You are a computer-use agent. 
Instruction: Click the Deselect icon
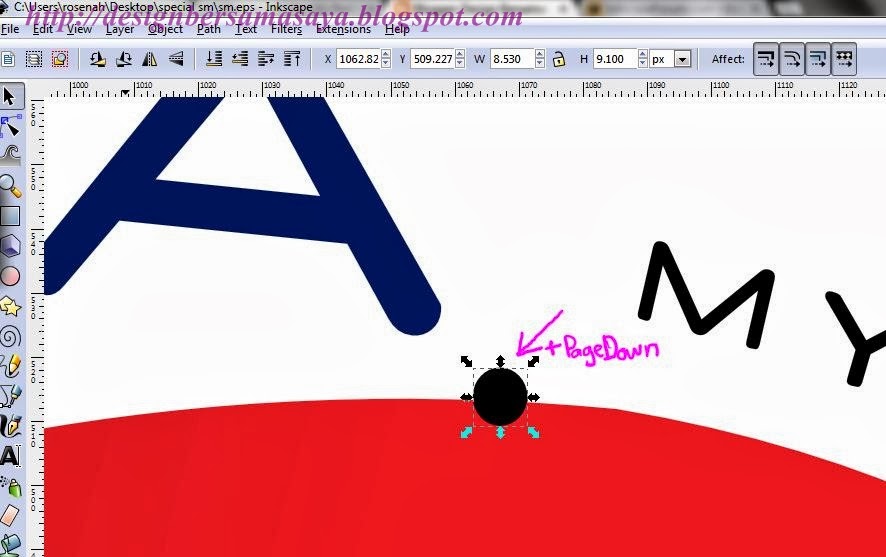(60, 59)
